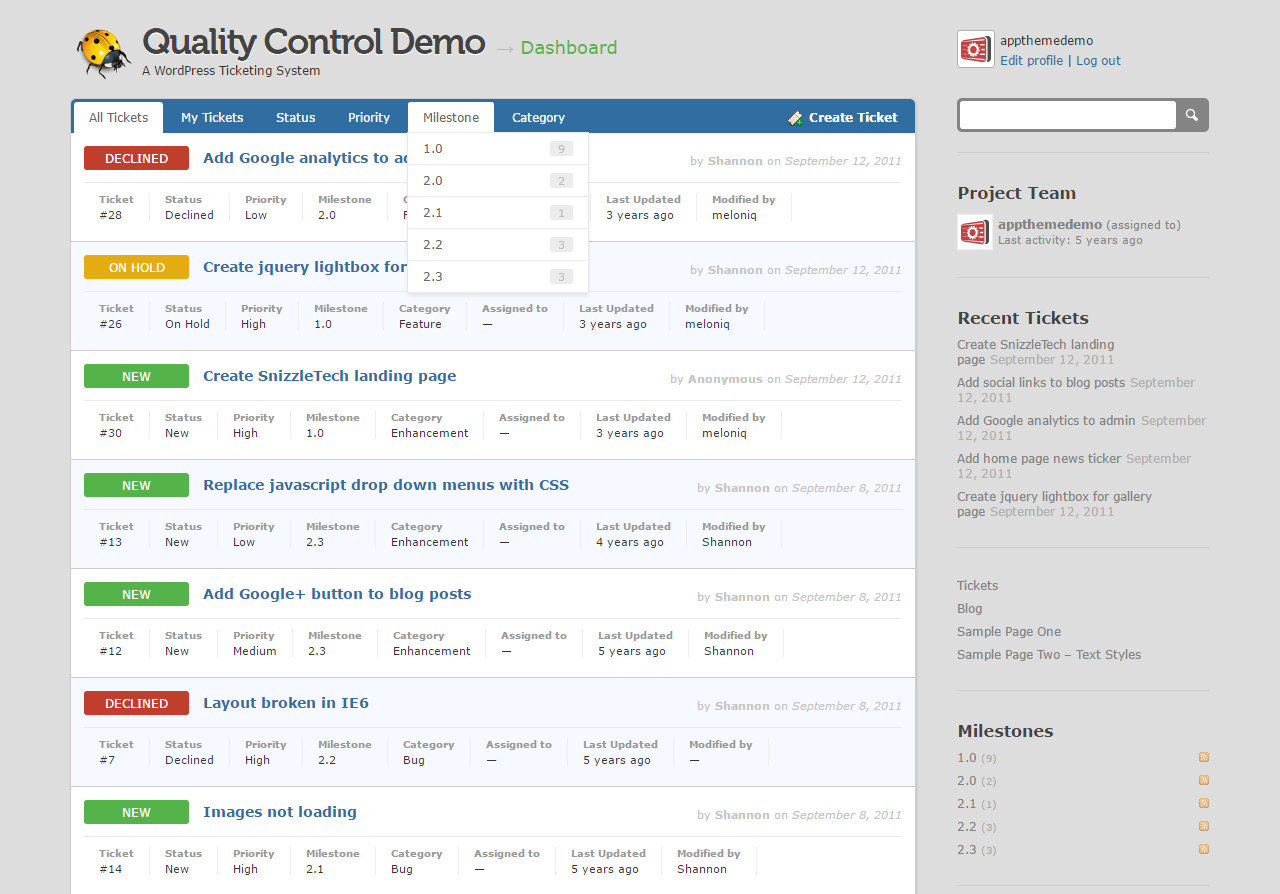Image resolution: width=1280 pixels, height=894 pixels.
Task: Switch to My Tickets tab
Action: click(x=212, y=117)
